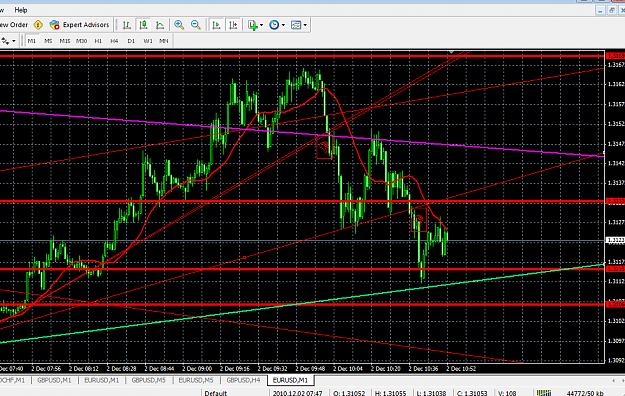Click the left chart-tabs scroll arrow

click(613, 380)
